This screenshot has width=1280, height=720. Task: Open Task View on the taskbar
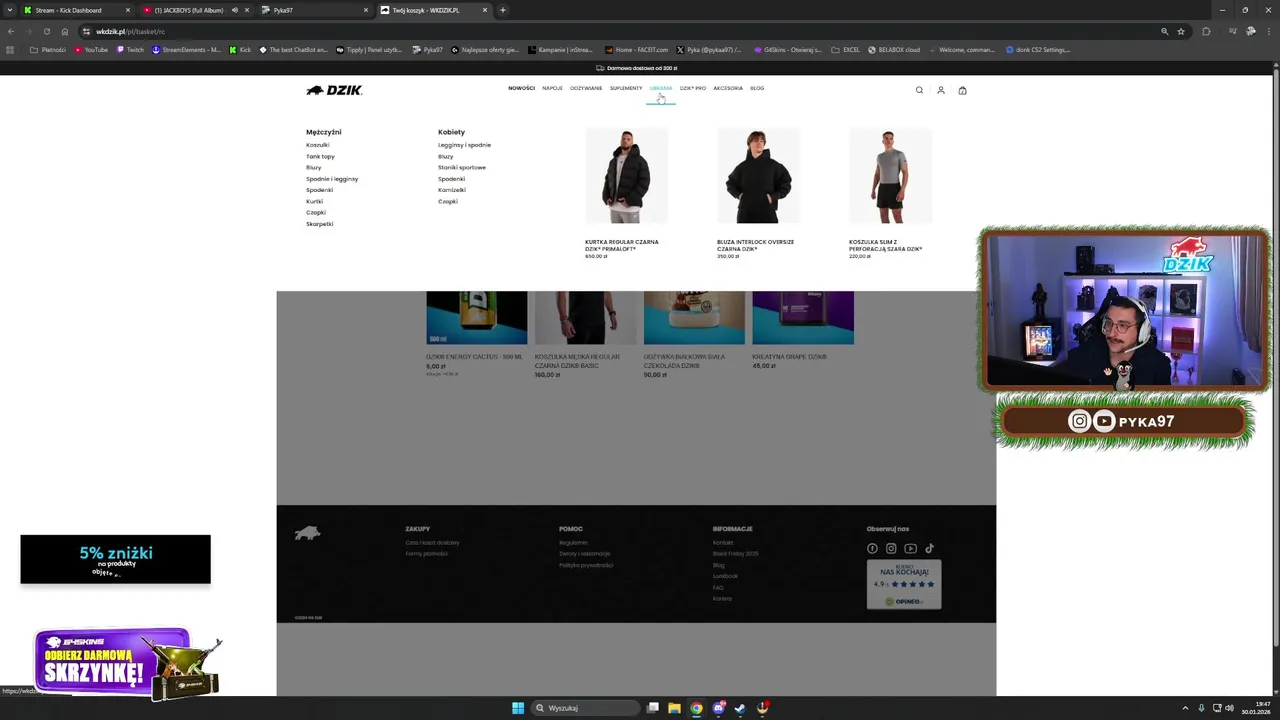653,708
